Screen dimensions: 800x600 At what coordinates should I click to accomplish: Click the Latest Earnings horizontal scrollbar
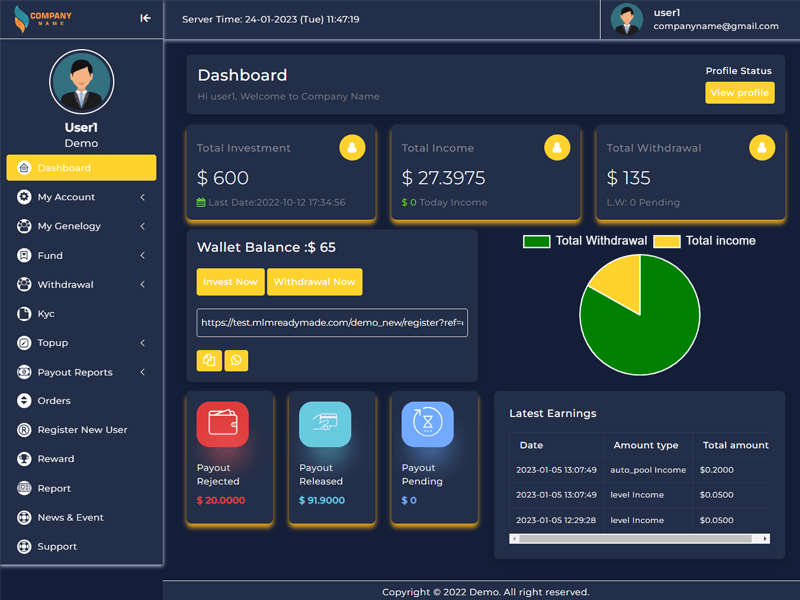click(639, 539)
